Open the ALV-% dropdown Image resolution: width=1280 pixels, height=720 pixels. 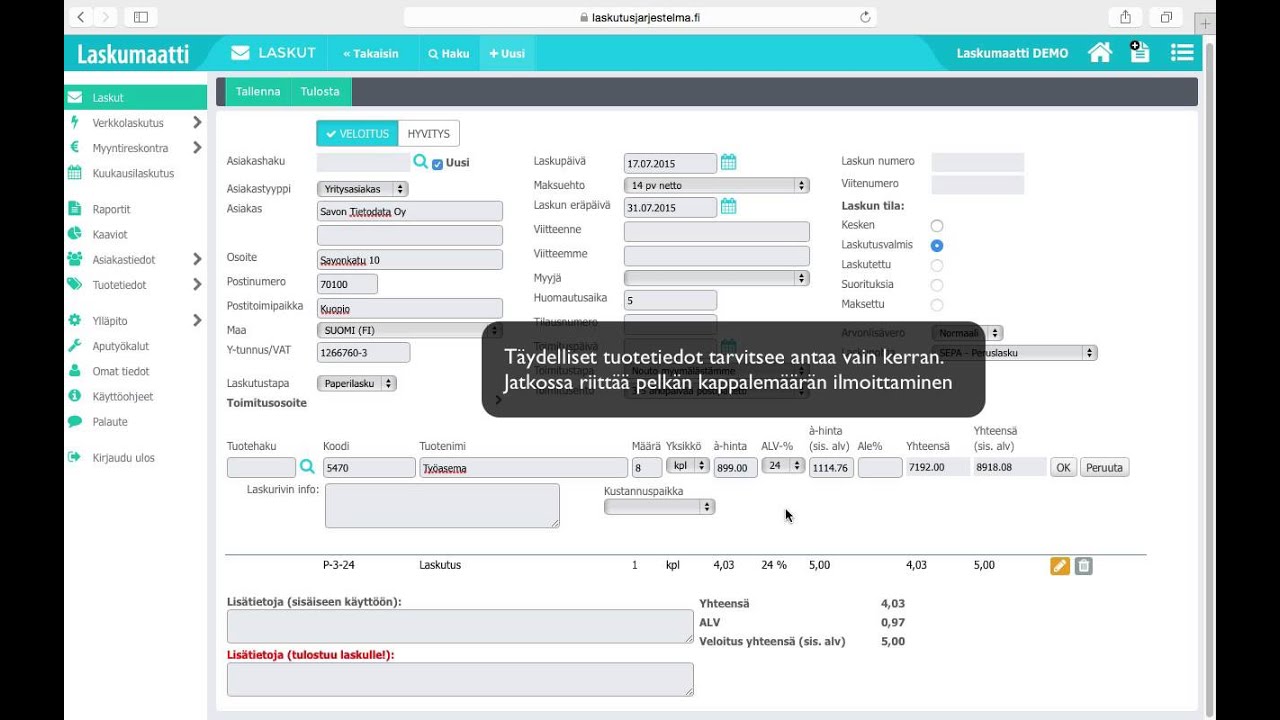(783, 466)
